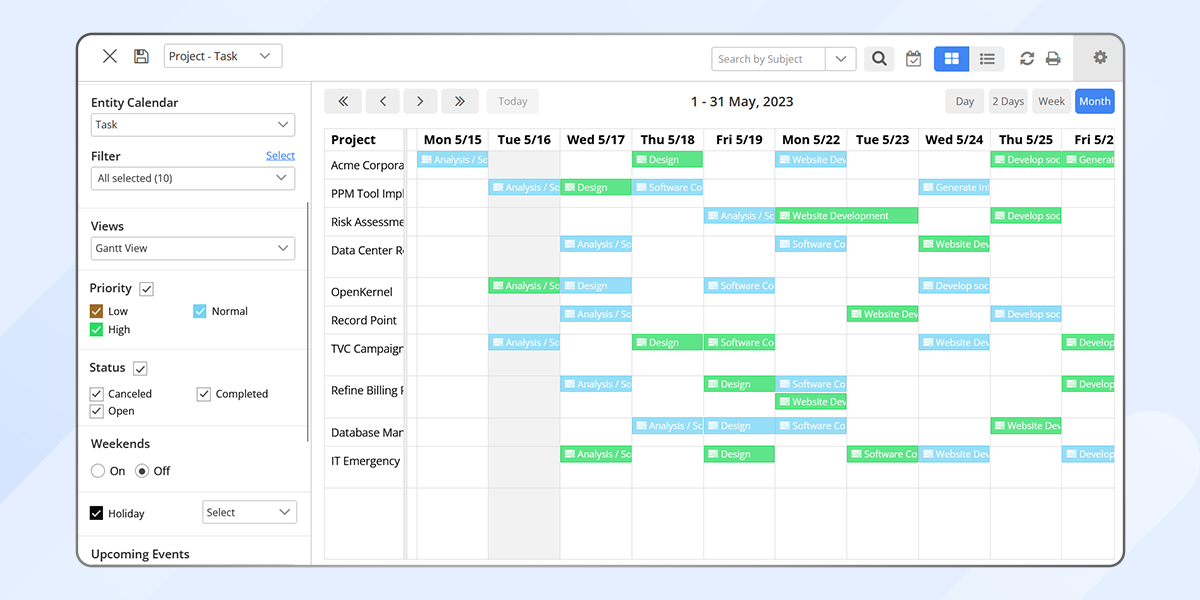1200x600 pixels.
Task: Select the OpenKernel project row
Action: tap(366, 292)
